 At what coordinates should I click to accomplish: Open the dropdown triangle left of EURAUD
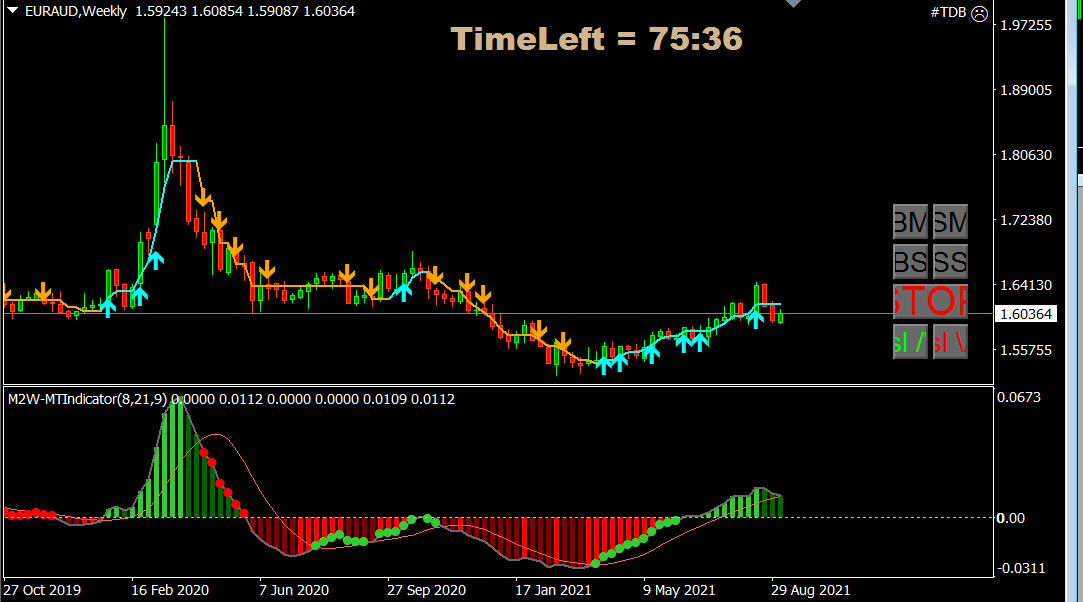tap(11, 11)
